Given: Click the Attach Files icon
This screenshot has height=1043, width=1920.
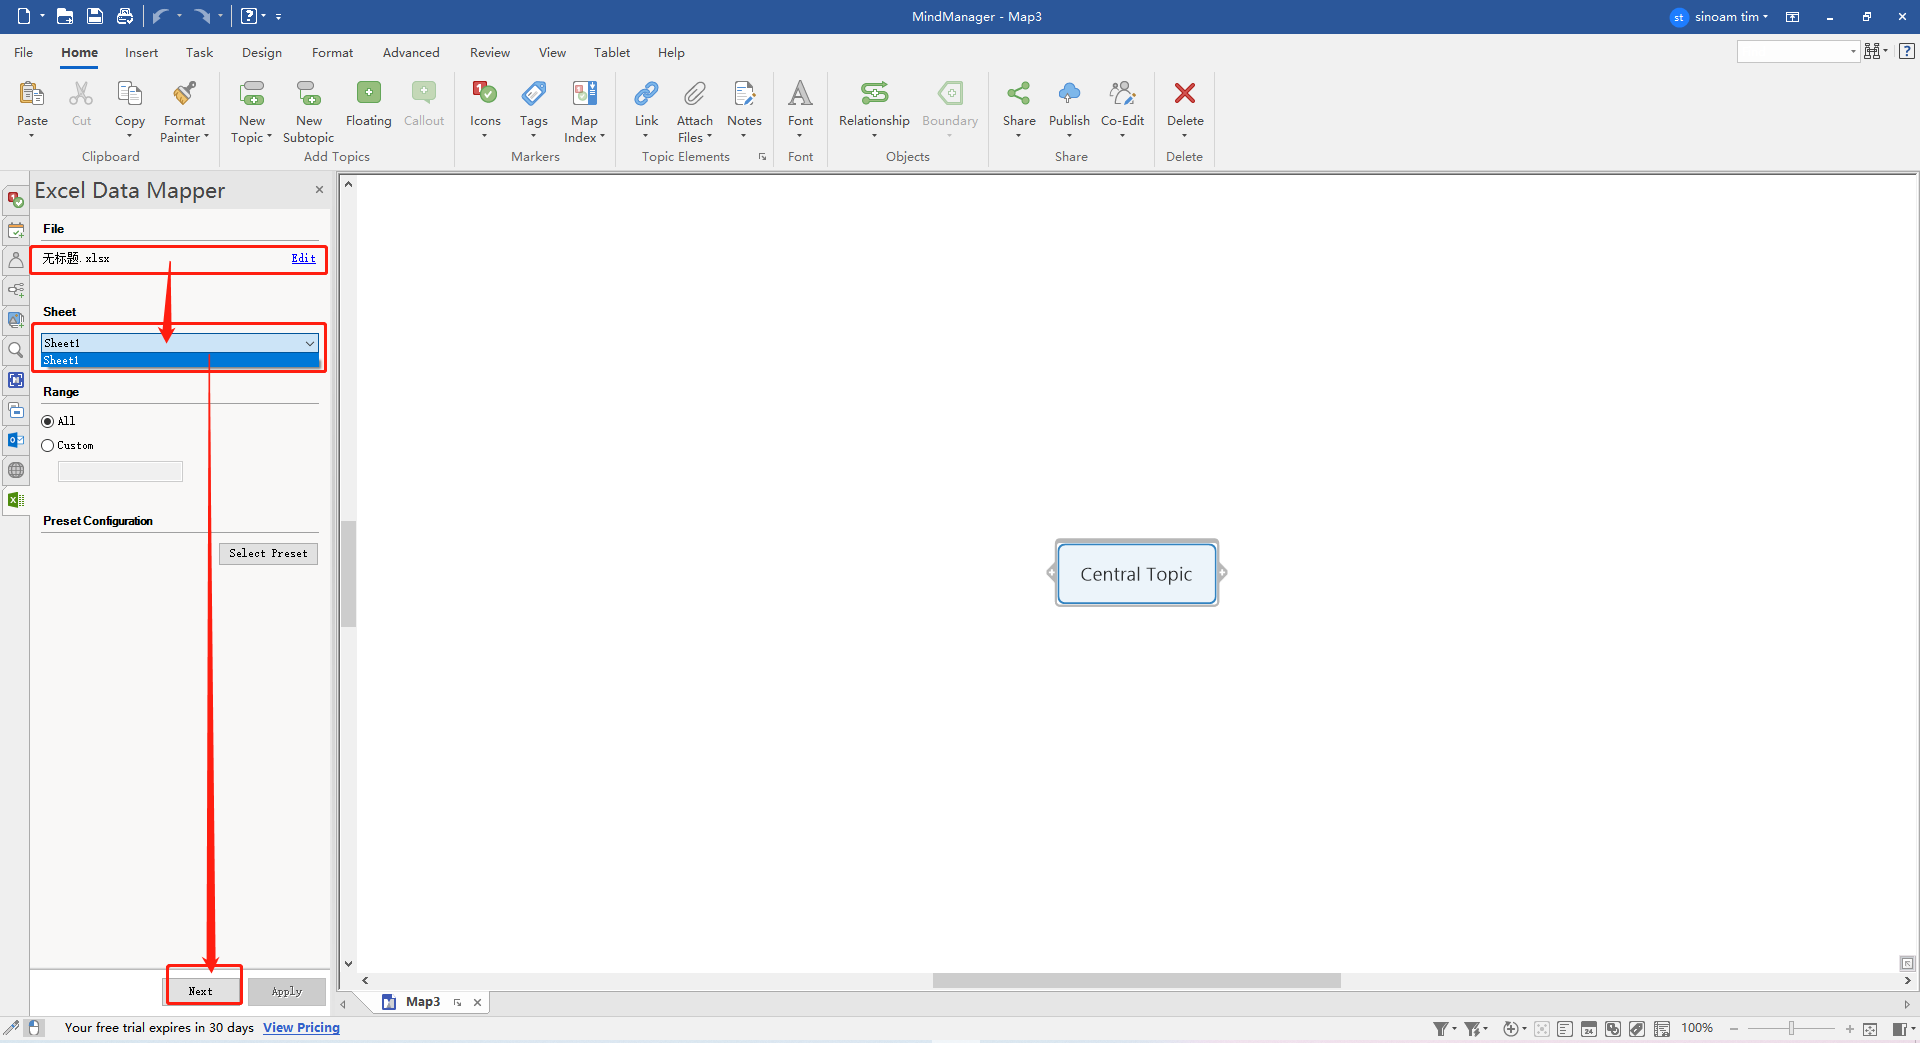Looking at the screenshot, I should coord(695,94).
